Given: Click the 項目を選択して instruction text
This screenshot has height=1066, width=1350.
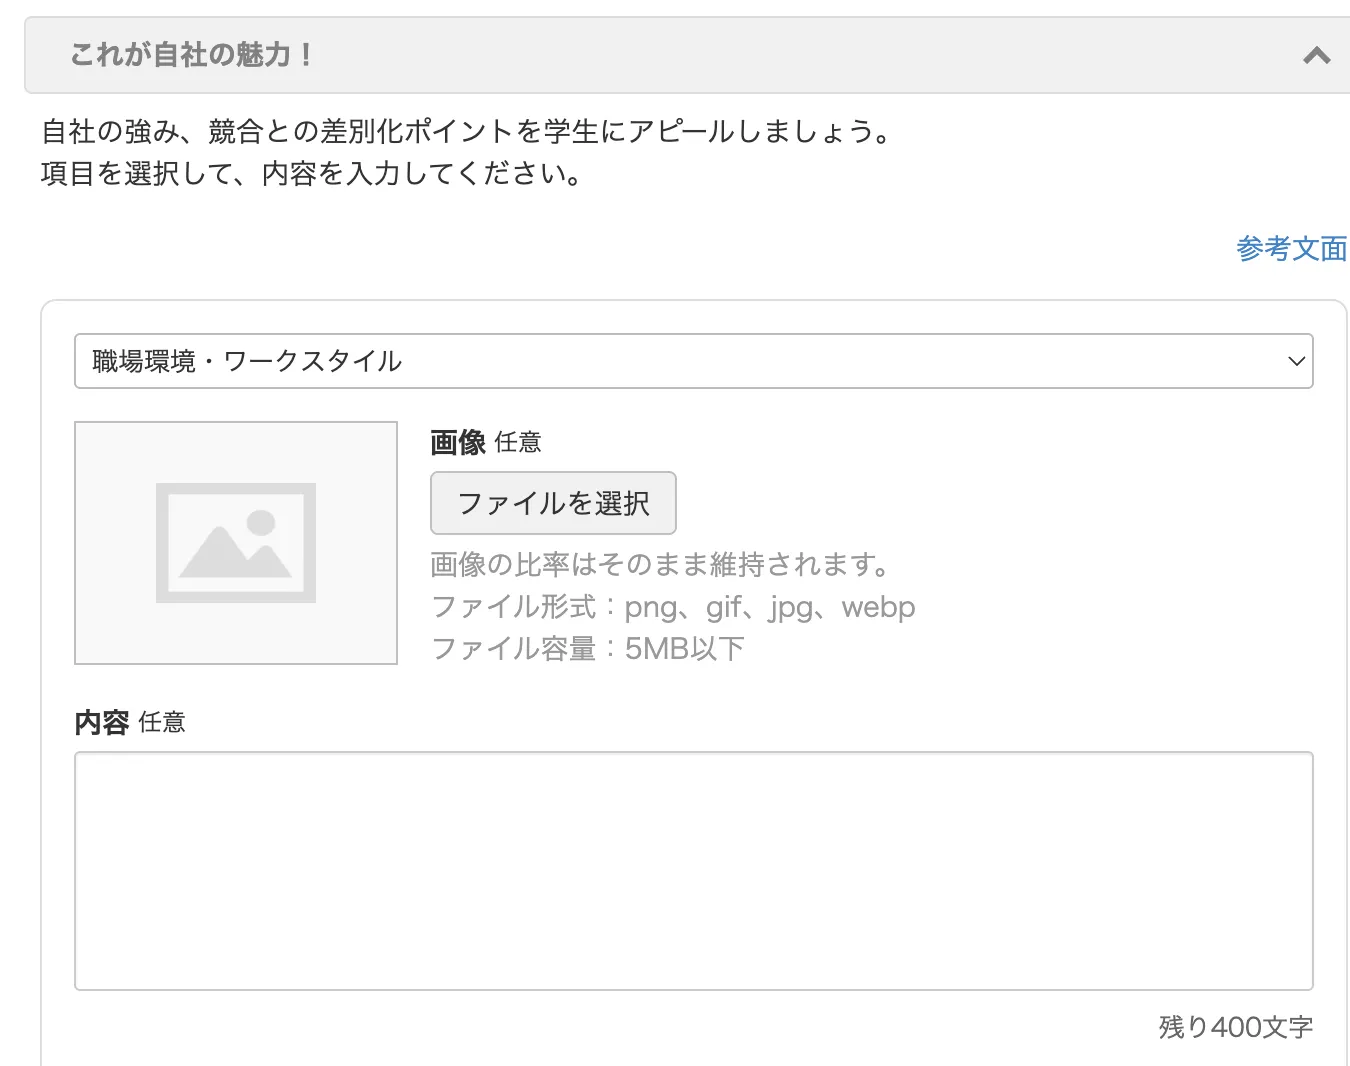Looking at the screenshot, I should [311, 174].
